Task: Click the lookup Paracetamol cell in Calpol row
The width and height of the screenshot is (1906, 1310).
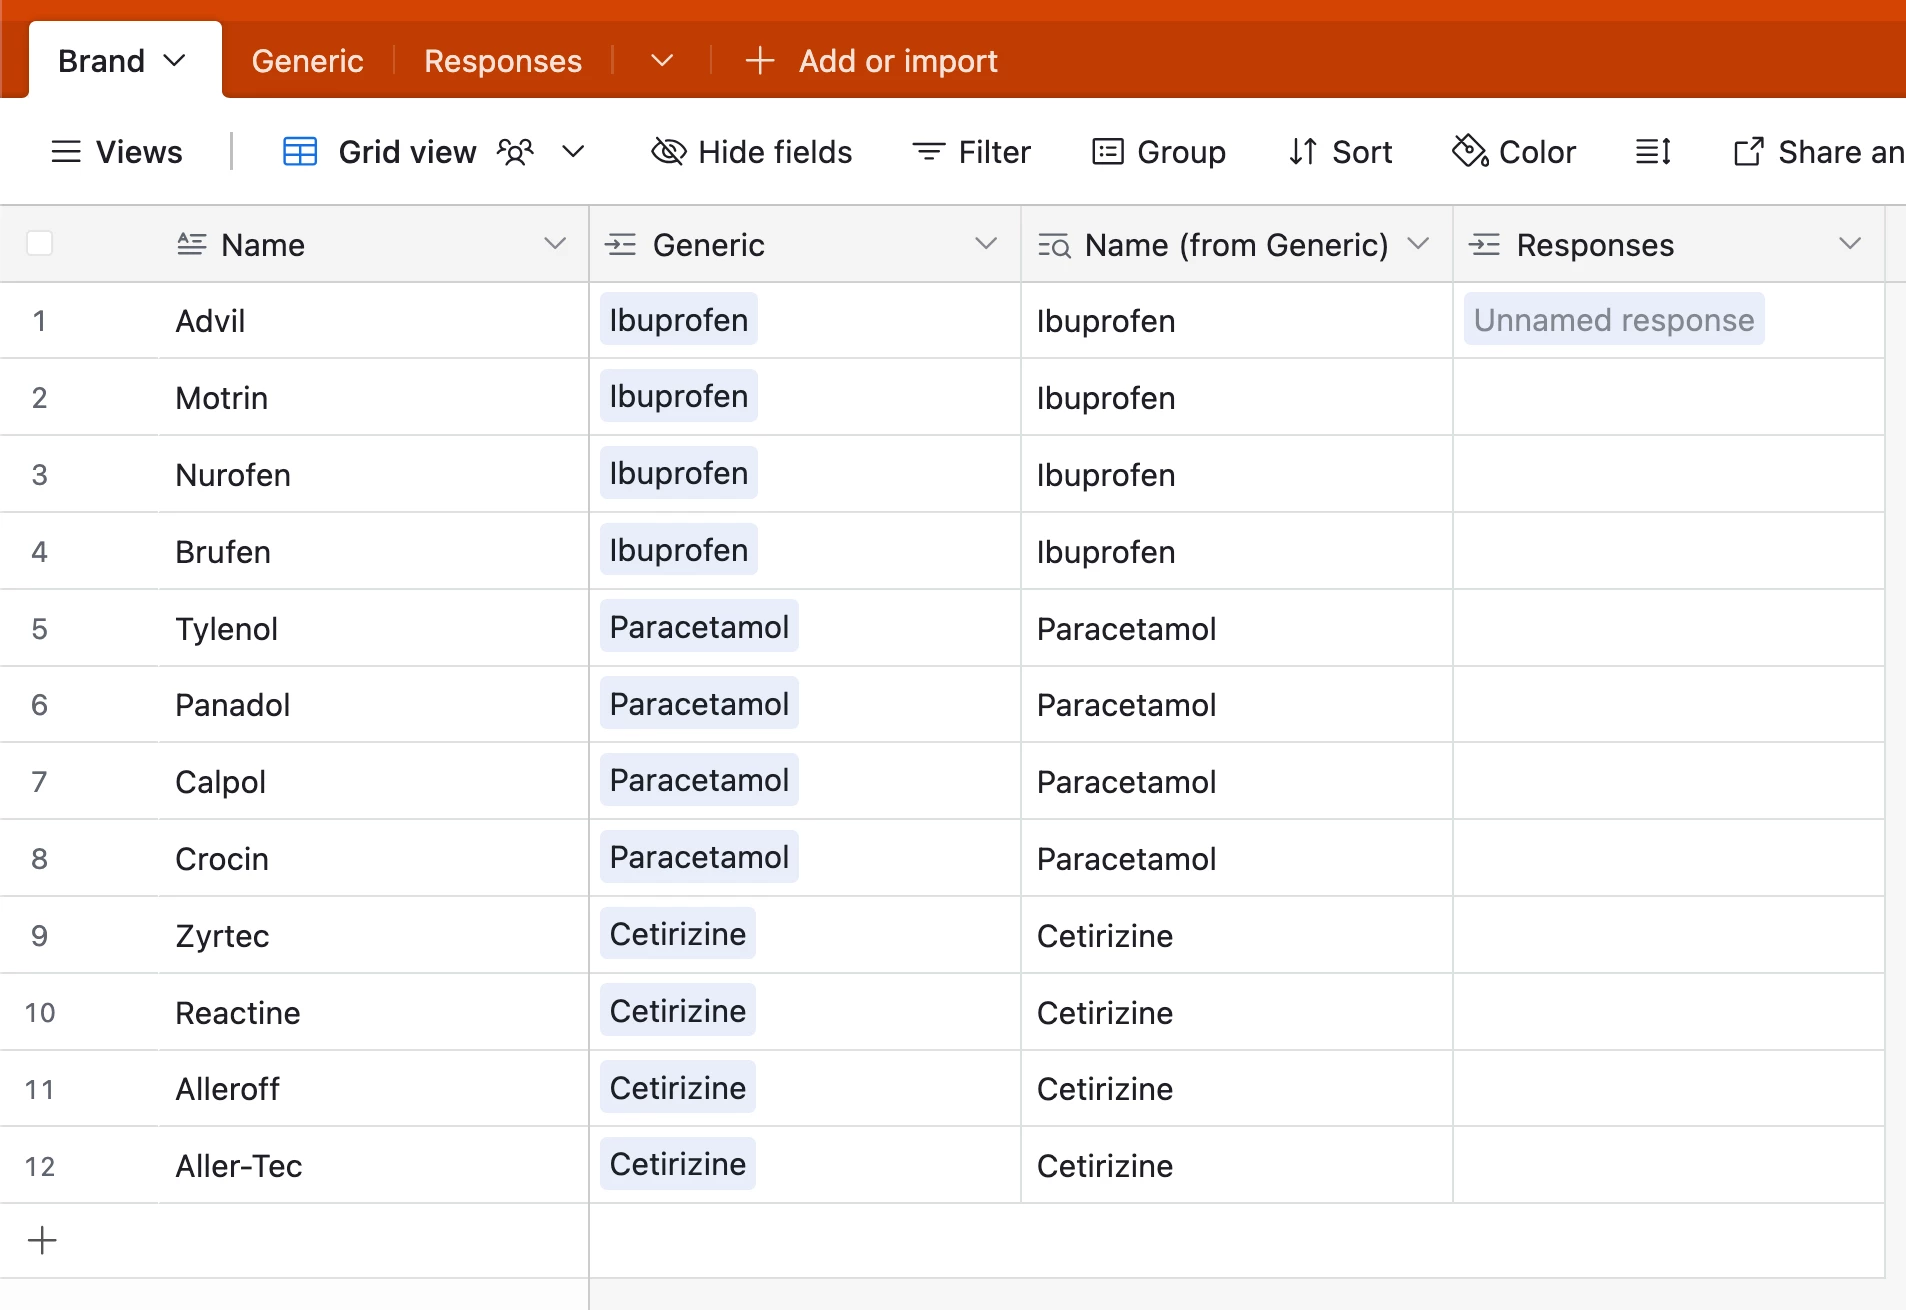Action: 1237,782
